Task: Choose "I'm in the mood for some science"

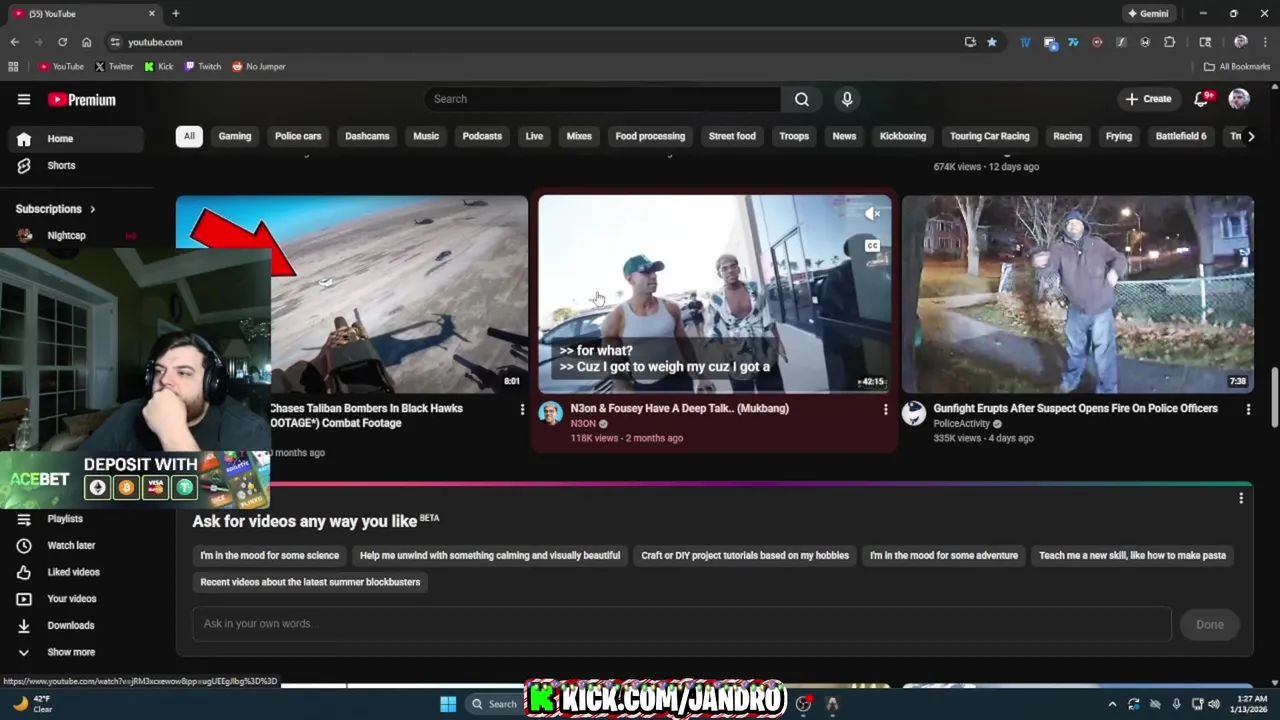Action: click(x=270, y=555)
